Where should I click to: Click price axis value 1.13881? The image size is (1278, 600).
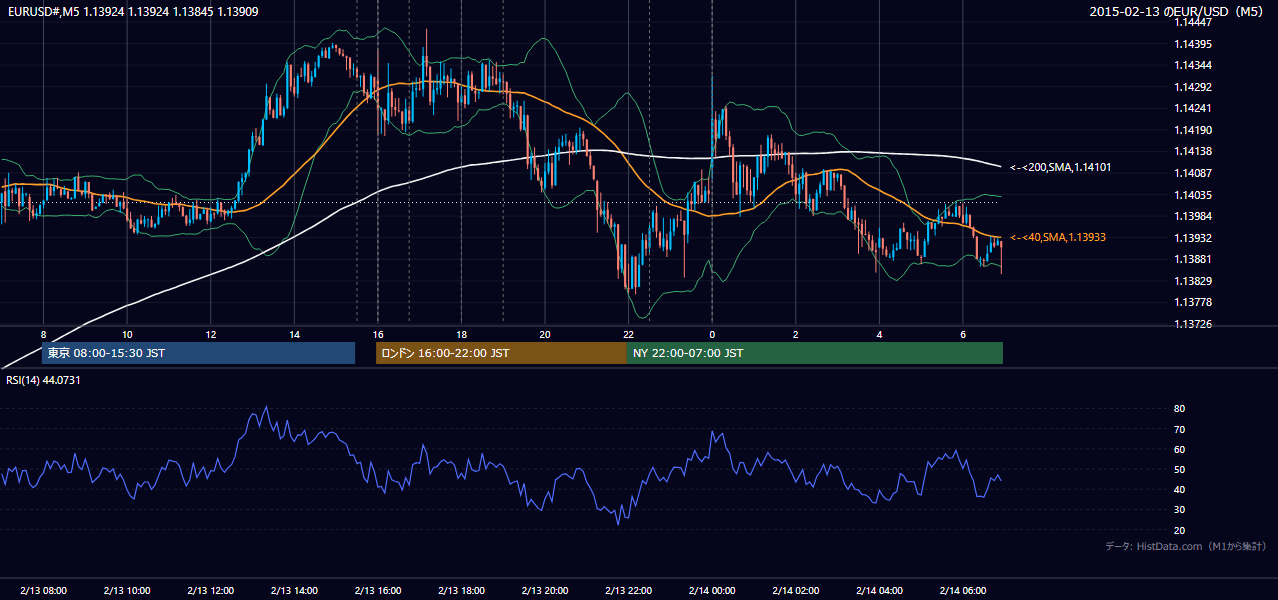pos(1195,259)
